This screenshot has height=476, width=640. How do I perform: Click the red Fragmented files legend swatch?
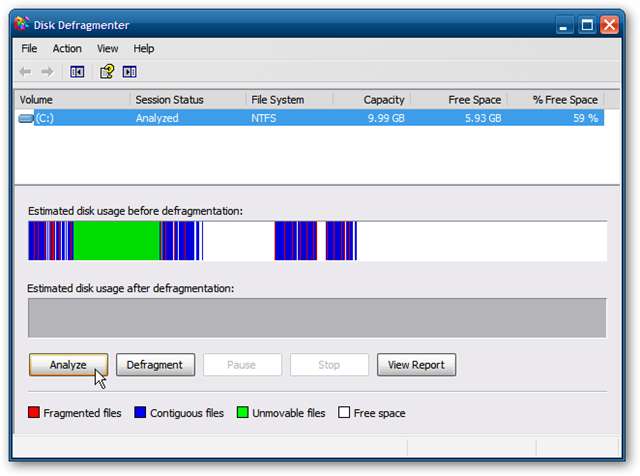coord(35,413)
